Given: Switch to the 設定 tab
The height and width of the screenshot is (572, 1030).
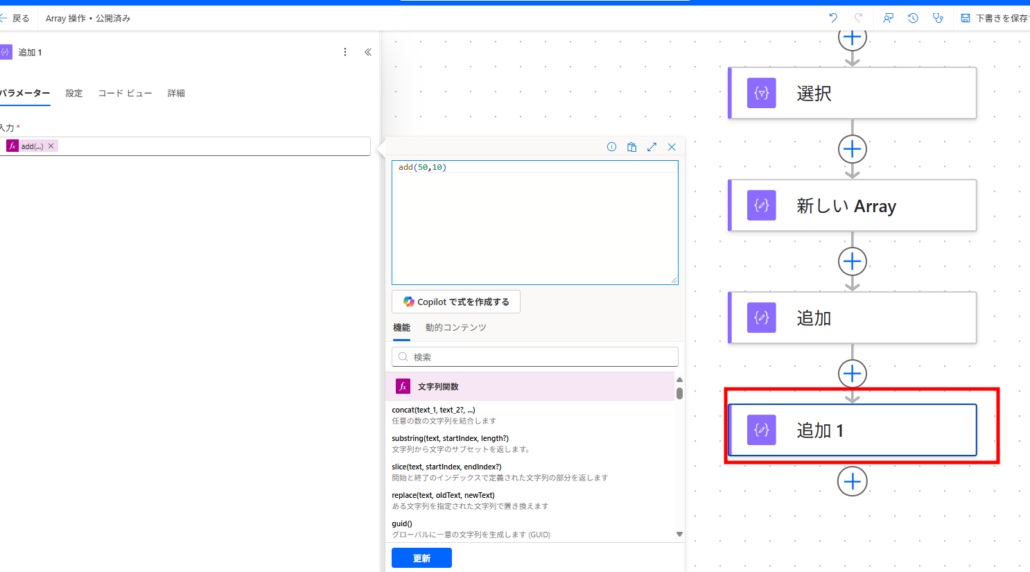Looking at the screenshot, I should (x=74, y=93).
